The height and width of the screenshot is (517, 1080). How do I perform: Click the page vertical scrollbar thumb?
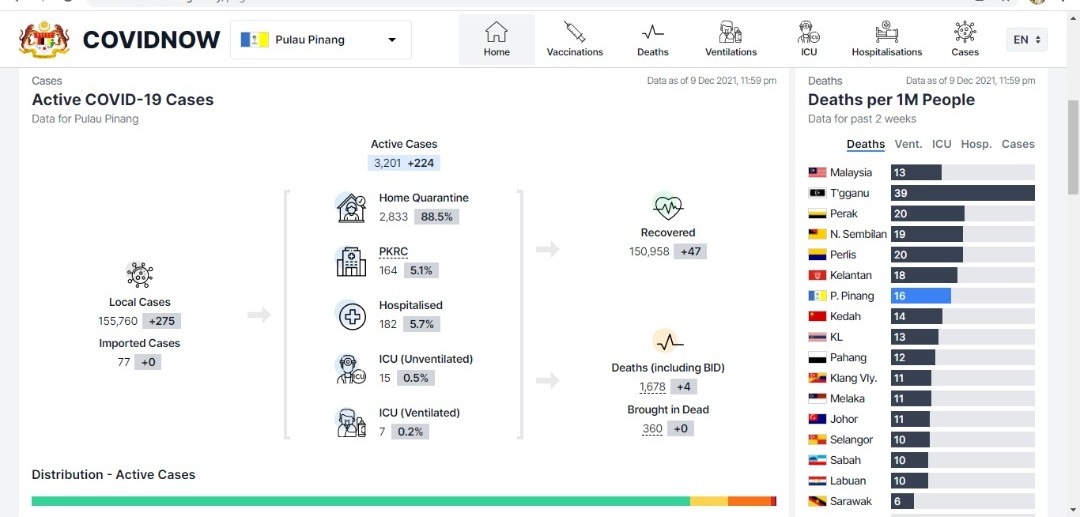1073,147
